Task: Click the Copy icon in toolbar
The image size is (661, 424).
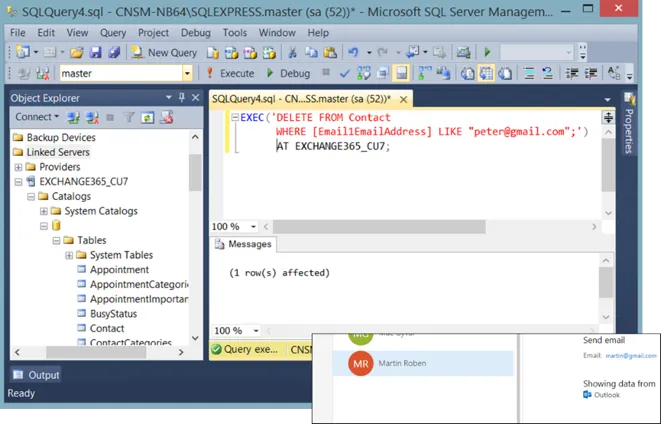Action: (311, 52)
